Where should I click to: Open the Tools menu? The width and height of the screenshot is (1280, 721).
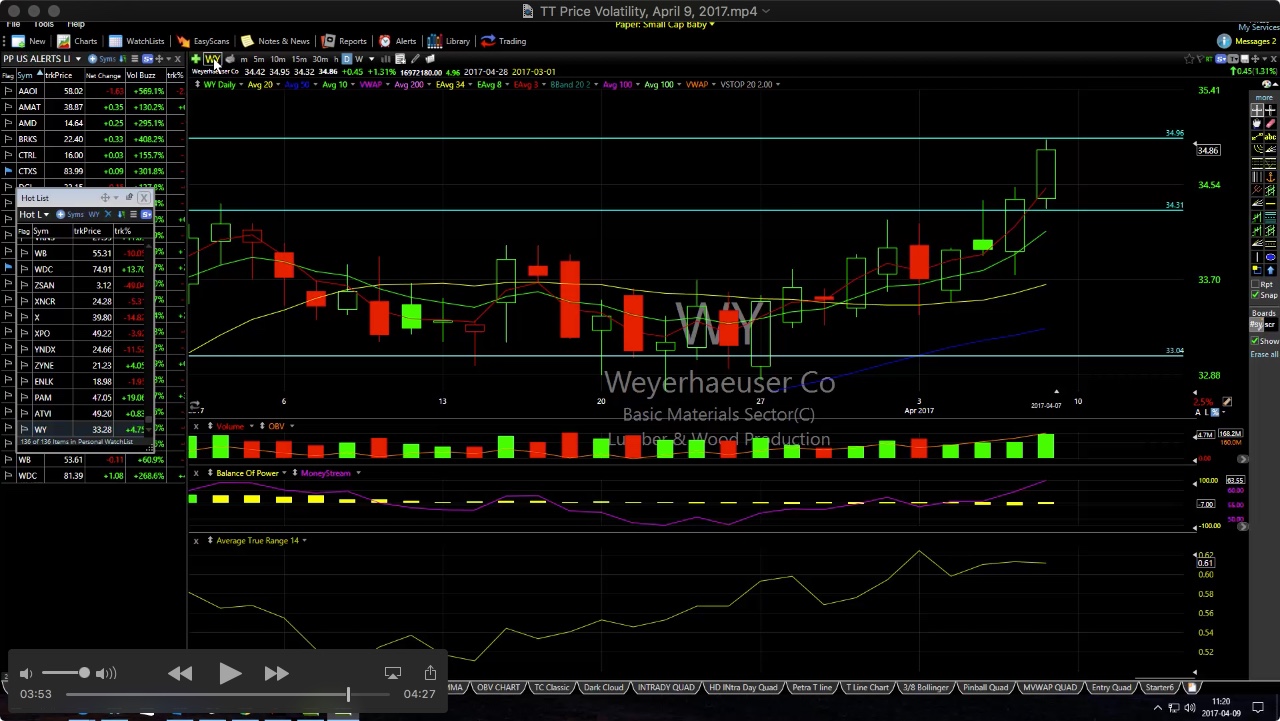(44, 24)
